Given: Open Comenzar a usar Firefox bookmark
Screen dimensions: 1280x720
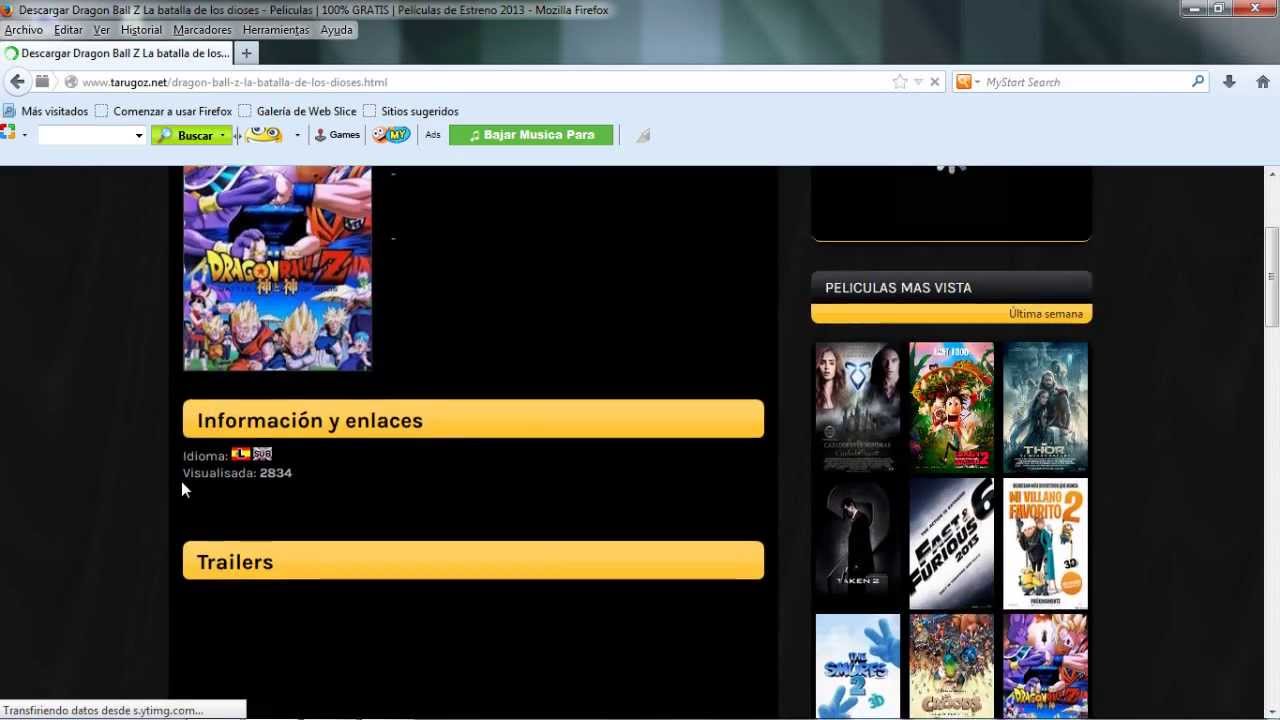Looking at the screenshot, I should click(164, 111).
